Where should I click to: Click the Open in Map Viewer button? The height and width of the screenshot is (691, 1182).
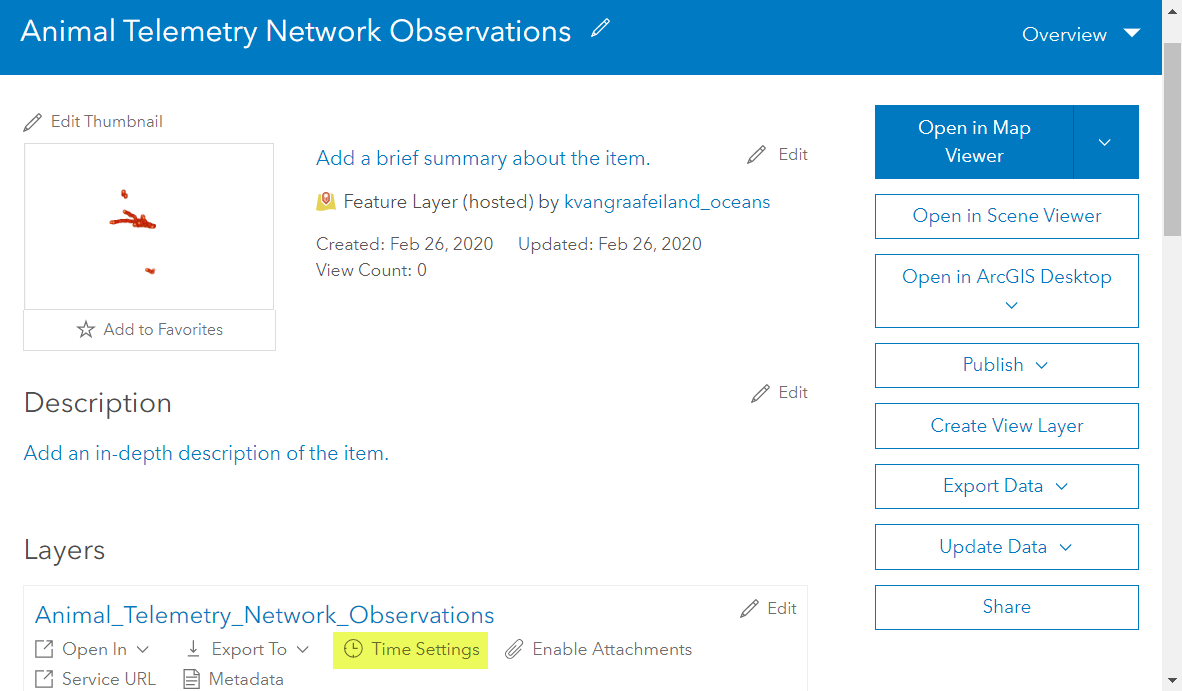pyautogui.click(x=974, y=142)
